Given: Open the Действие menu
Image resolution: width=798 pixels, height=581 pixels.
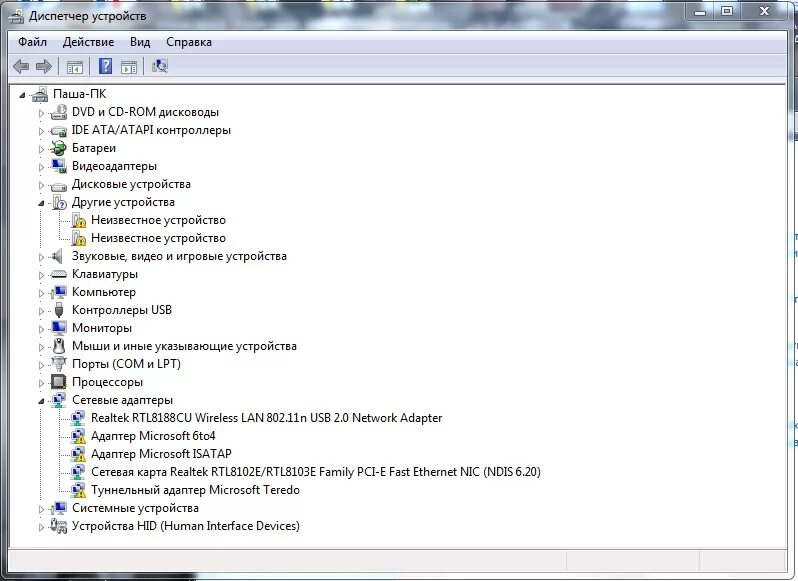Looking at the screenshot, I should pyautogui.click(x=88, y=42).
